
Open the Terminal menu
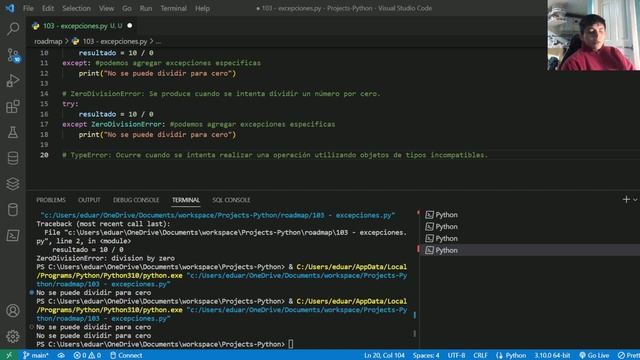point(173,8)
